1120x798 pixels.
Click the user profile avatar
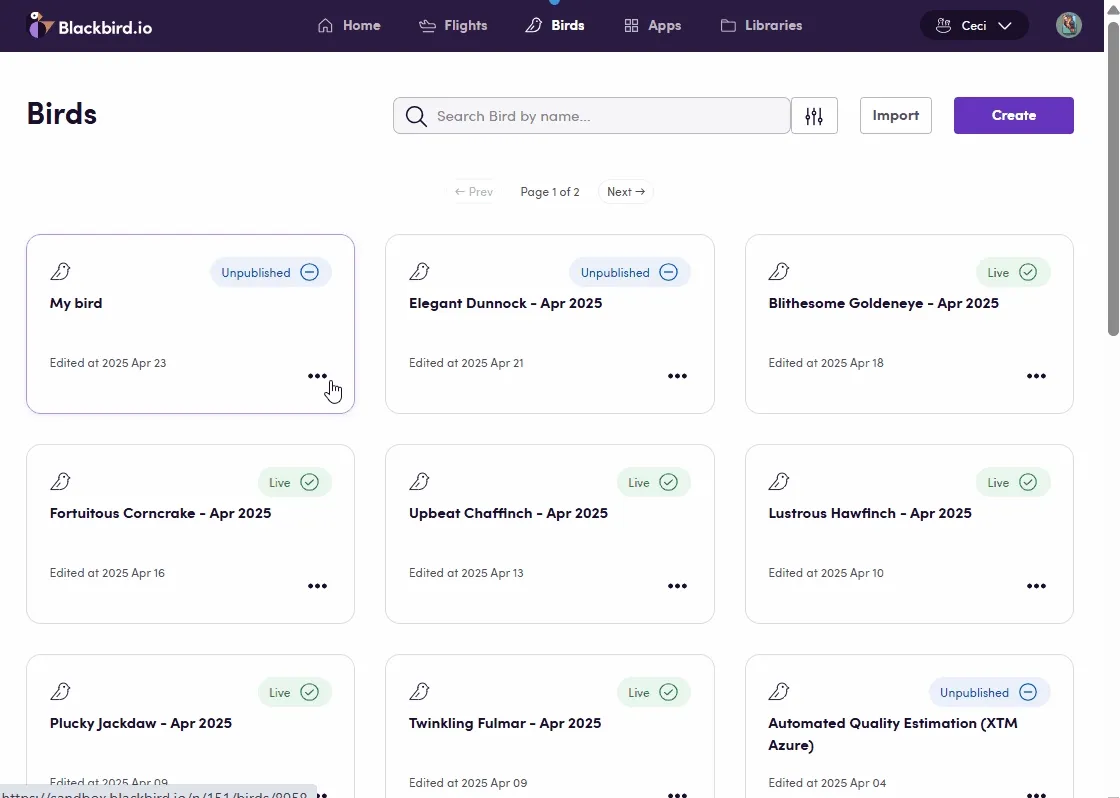click(x=1068, y=26)
